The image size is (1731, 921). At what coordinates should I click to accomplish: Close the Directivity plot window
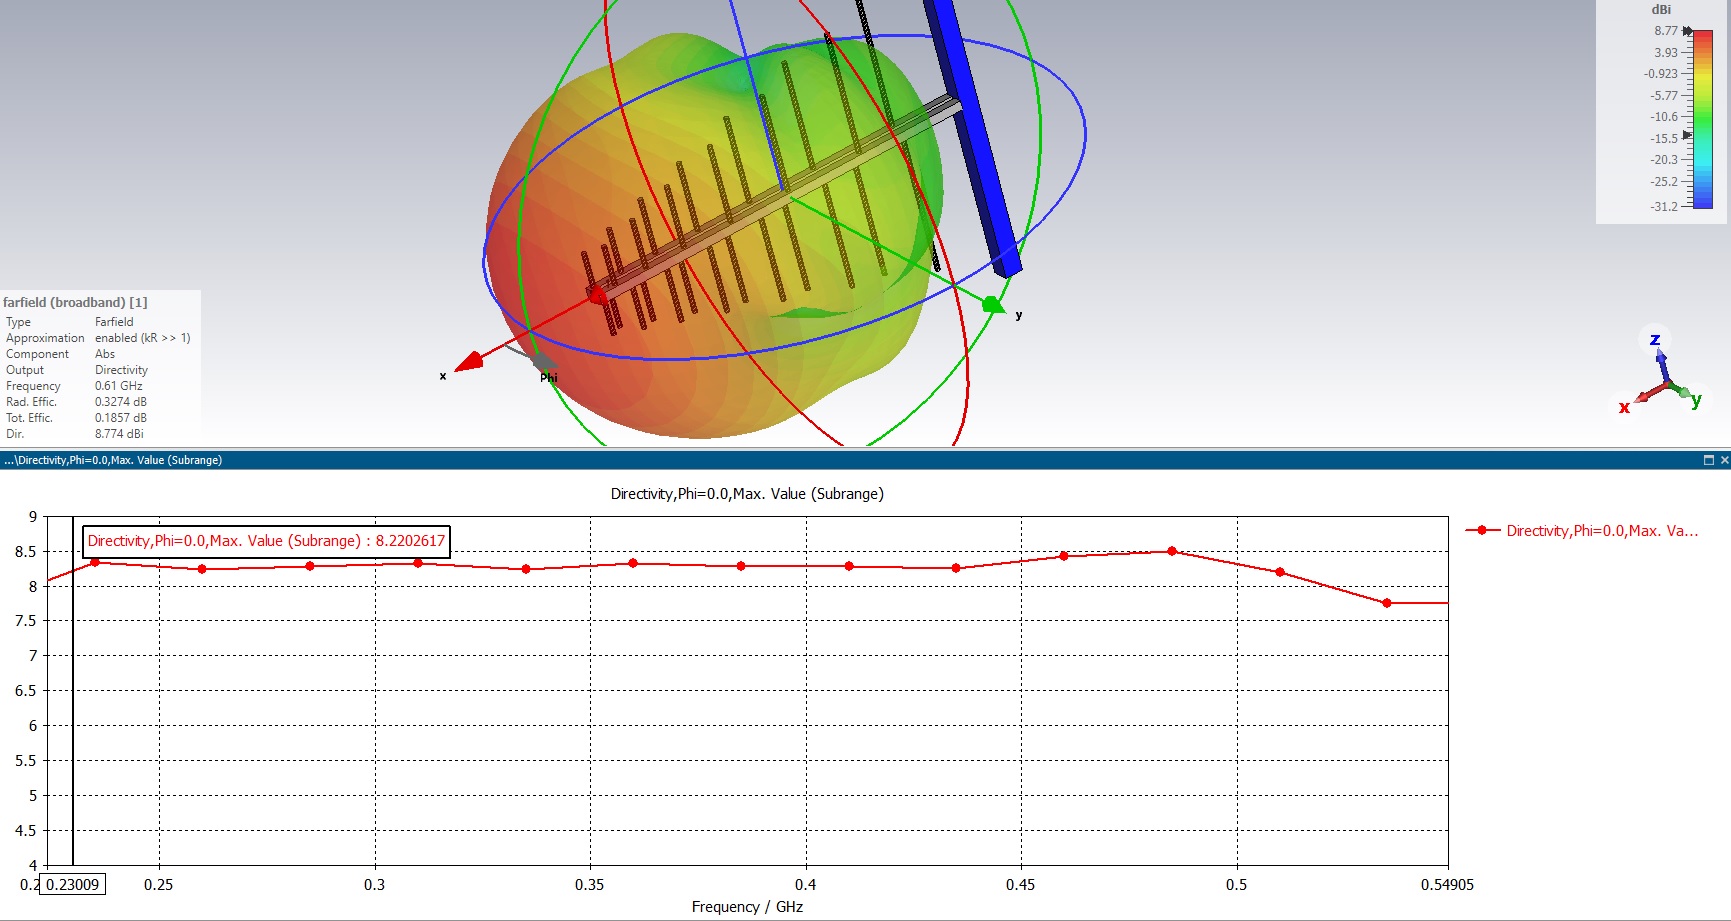[1723, 460]
